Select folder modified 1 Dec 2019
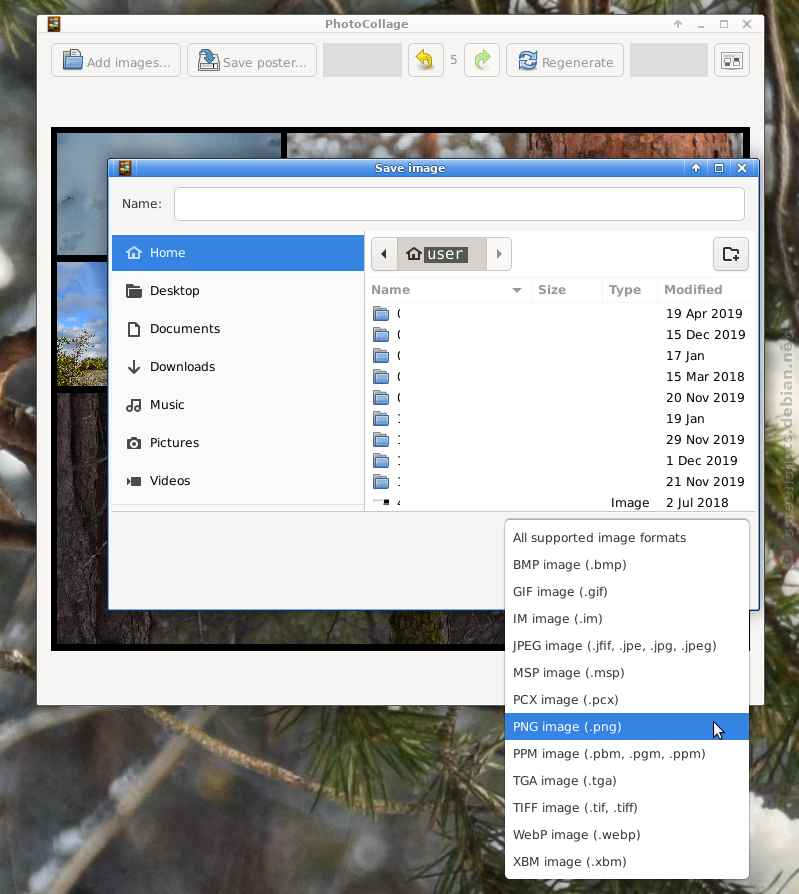This screenshot has height=894, width=799. tap(561, 461)
